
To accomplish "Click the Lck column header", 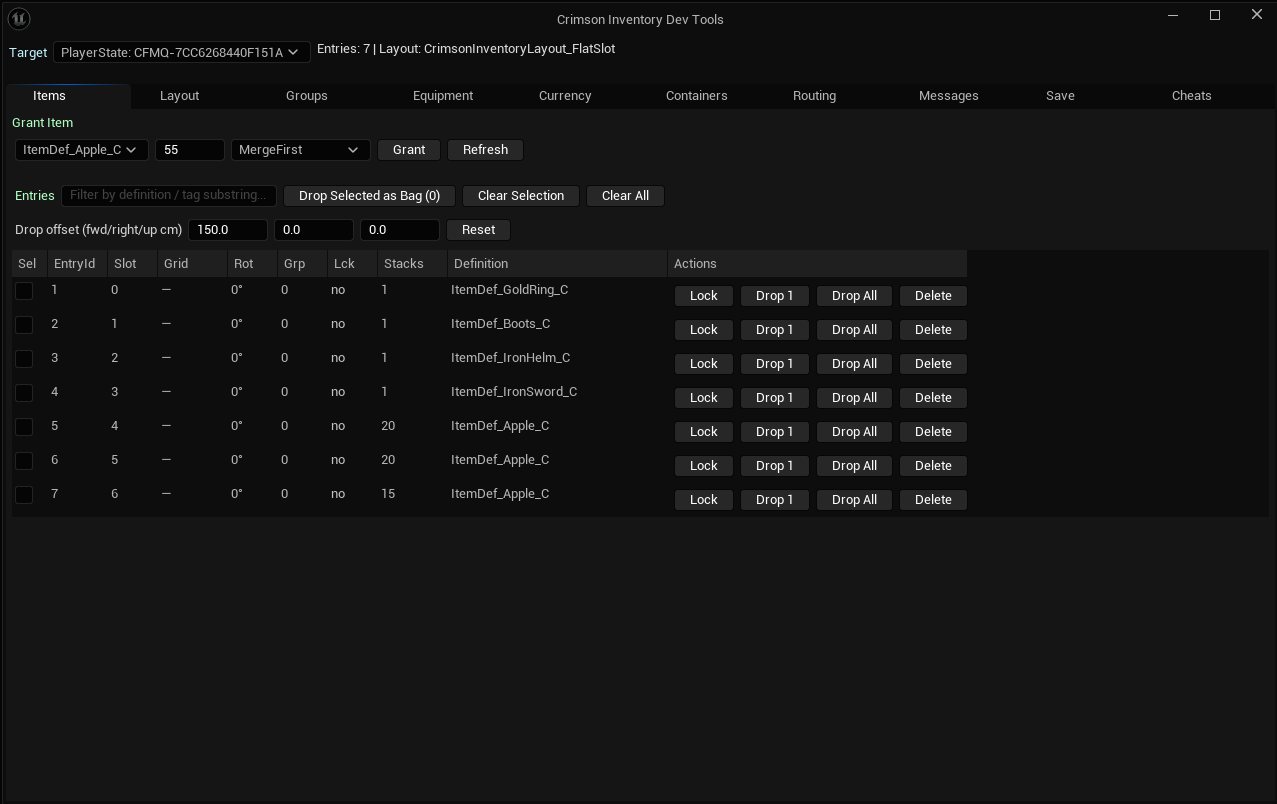I will (x=352, y=264).
